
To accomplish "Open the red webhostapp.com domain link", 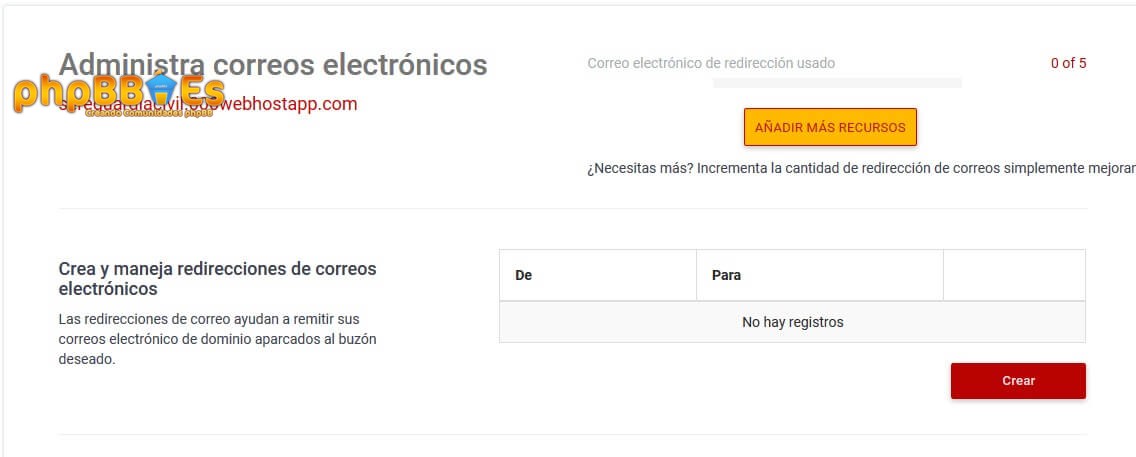I will tap(290, 104).
